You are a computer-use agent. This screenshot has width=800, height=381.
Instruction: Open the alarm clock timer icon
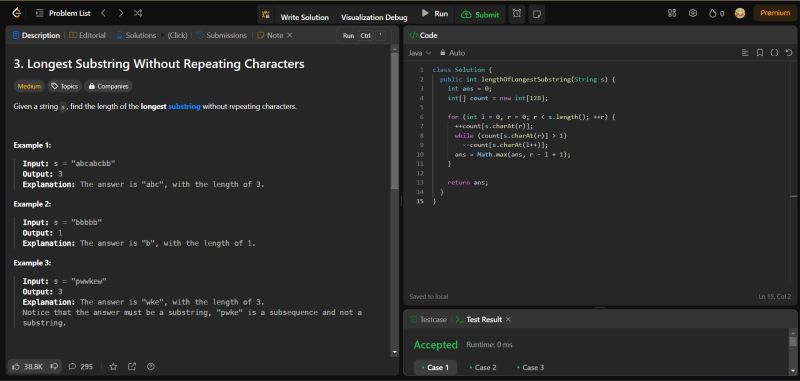click(x=517, y=14)
